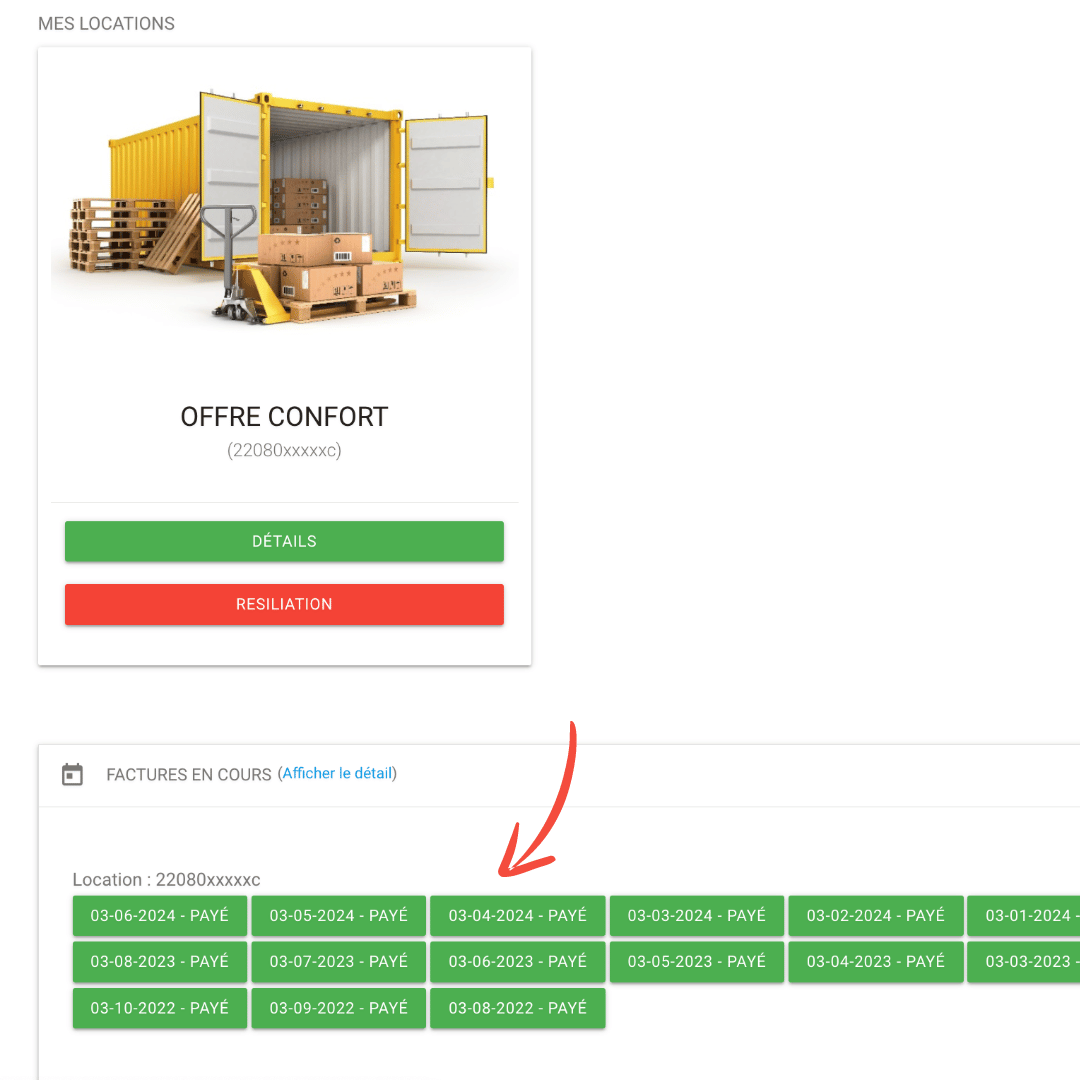
Task: View invoice 03-04-2023 - PAYÉ
Action: (x=876, y=962)
